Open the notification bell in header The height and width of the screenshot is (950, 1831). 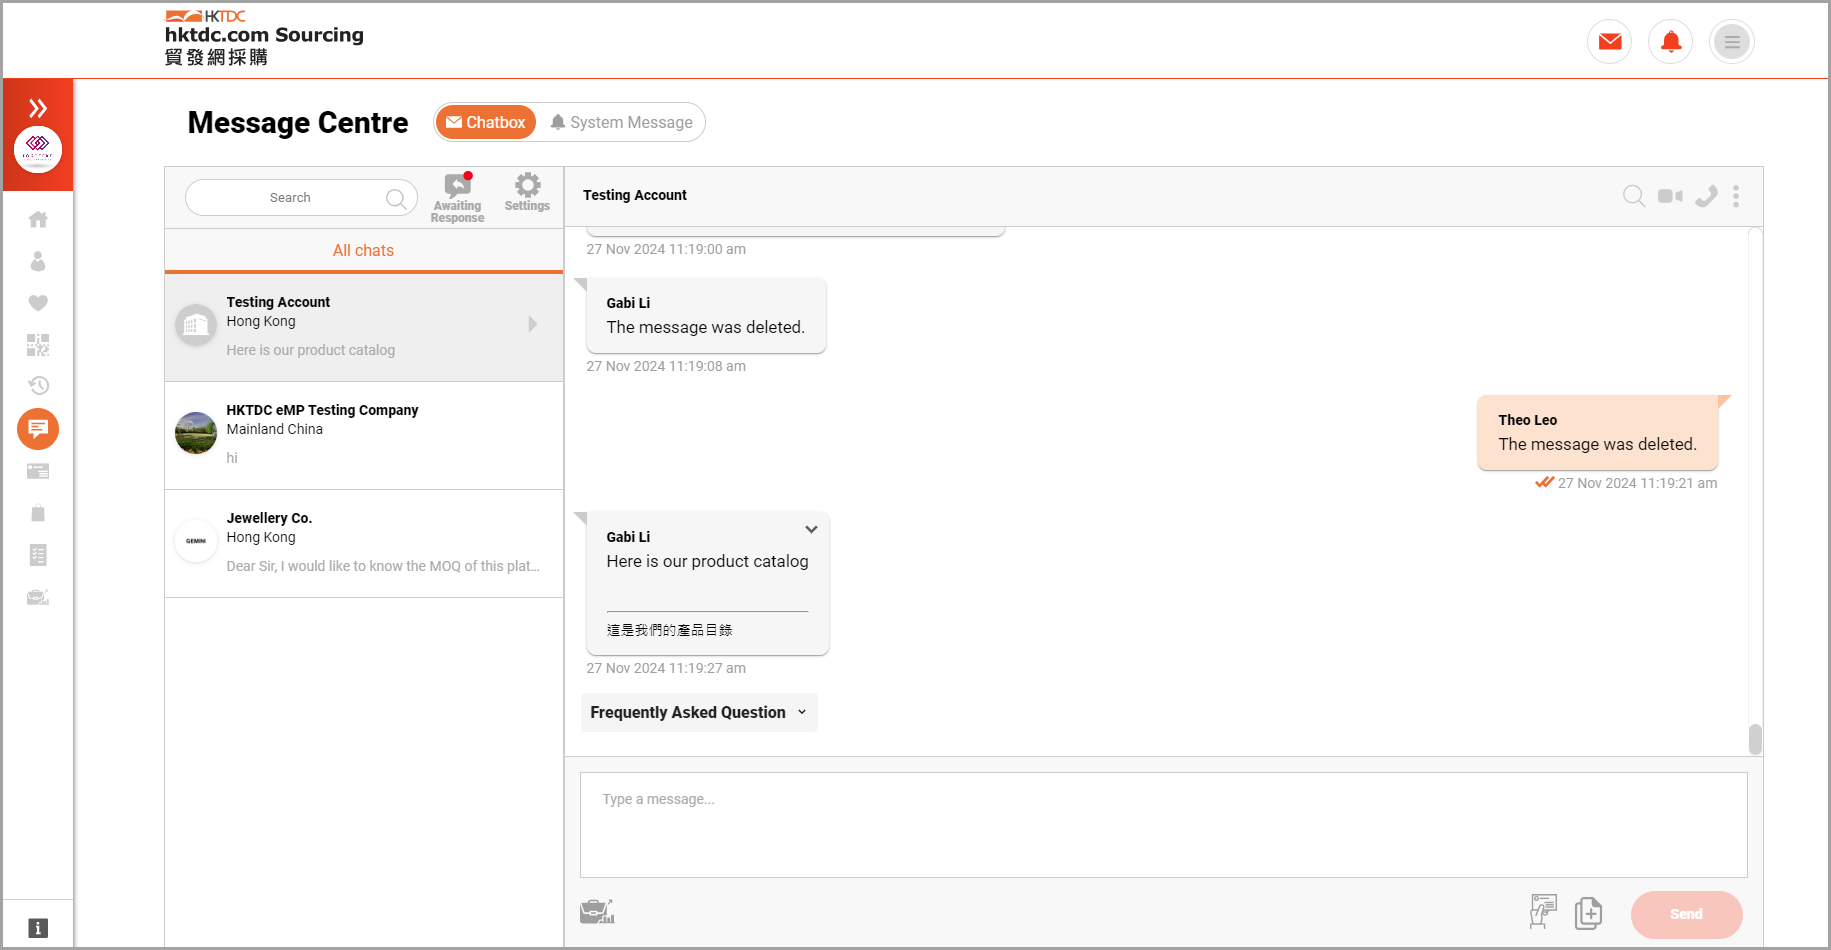click(x=1670, y=42)
